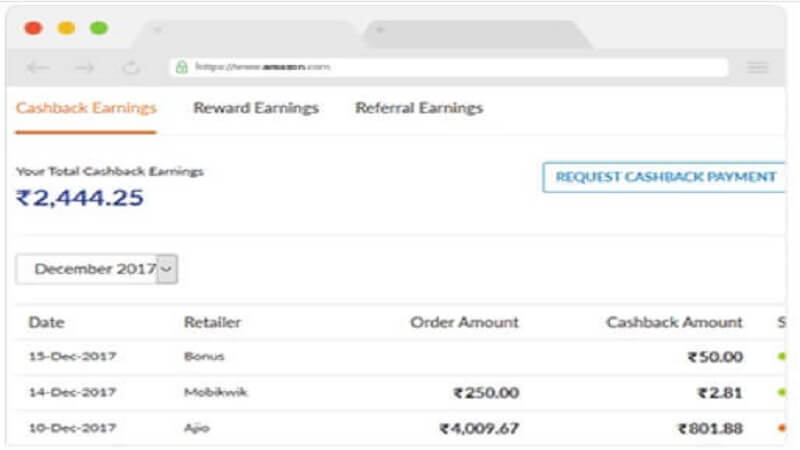Click the browser back arrow
Viewport: 800px width, 450px height.
(38, 68)
